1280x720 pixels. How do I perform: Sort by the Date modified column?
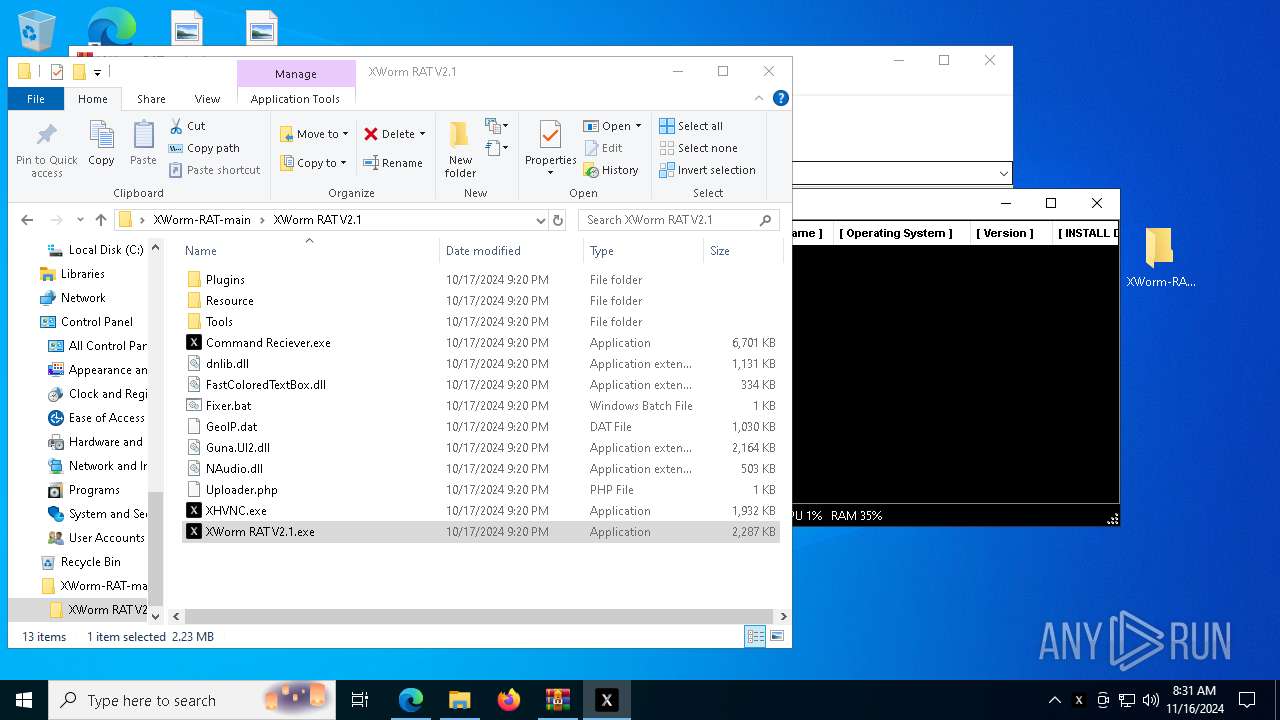click(483, 251)
